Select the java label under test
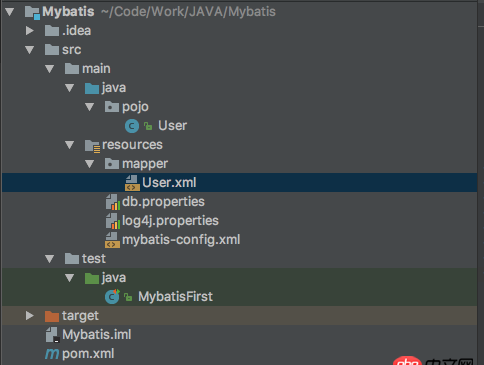Viewport: 484px width, 365px height. pos(114,278)
